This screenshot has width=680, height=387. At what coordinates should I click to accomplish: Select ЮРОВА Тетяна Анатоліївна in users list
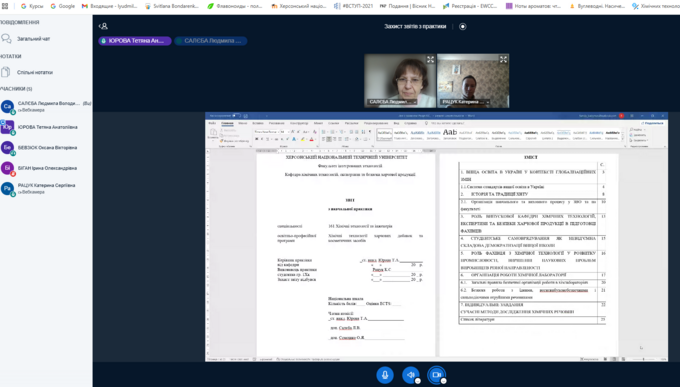[x=46, y=127]
